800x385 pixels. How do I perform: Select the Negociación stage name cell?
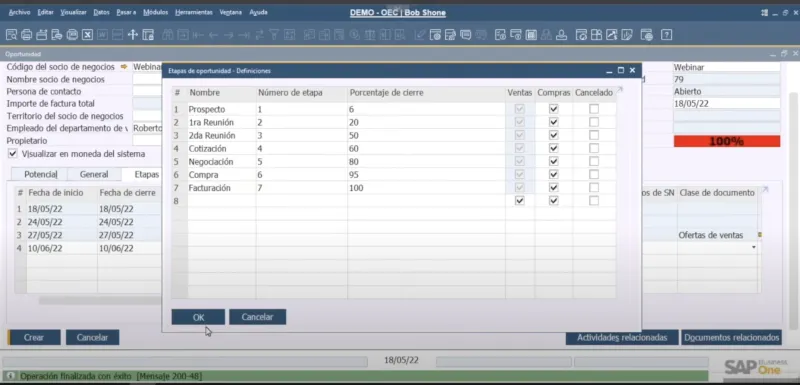point(221,162)
